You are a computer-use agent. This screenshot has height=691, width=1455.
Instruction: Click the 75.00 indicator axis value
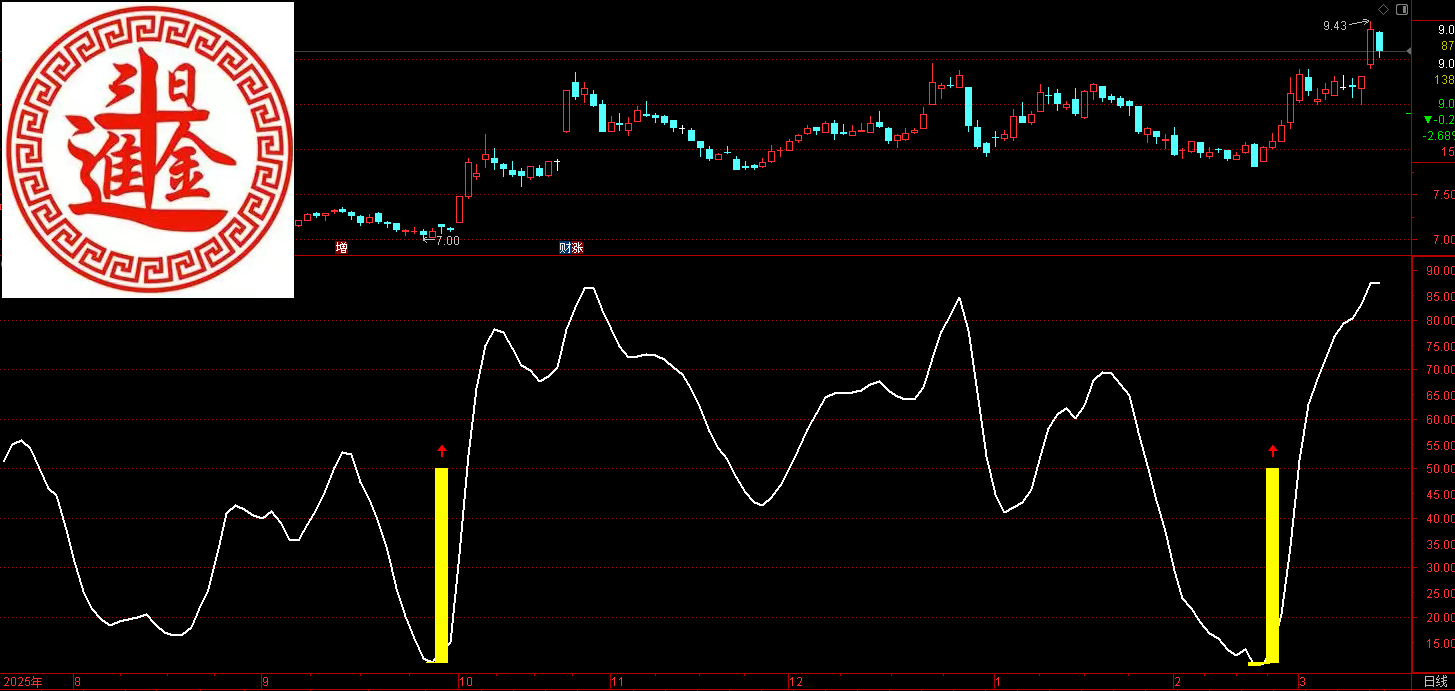(x=1440, y=346)
